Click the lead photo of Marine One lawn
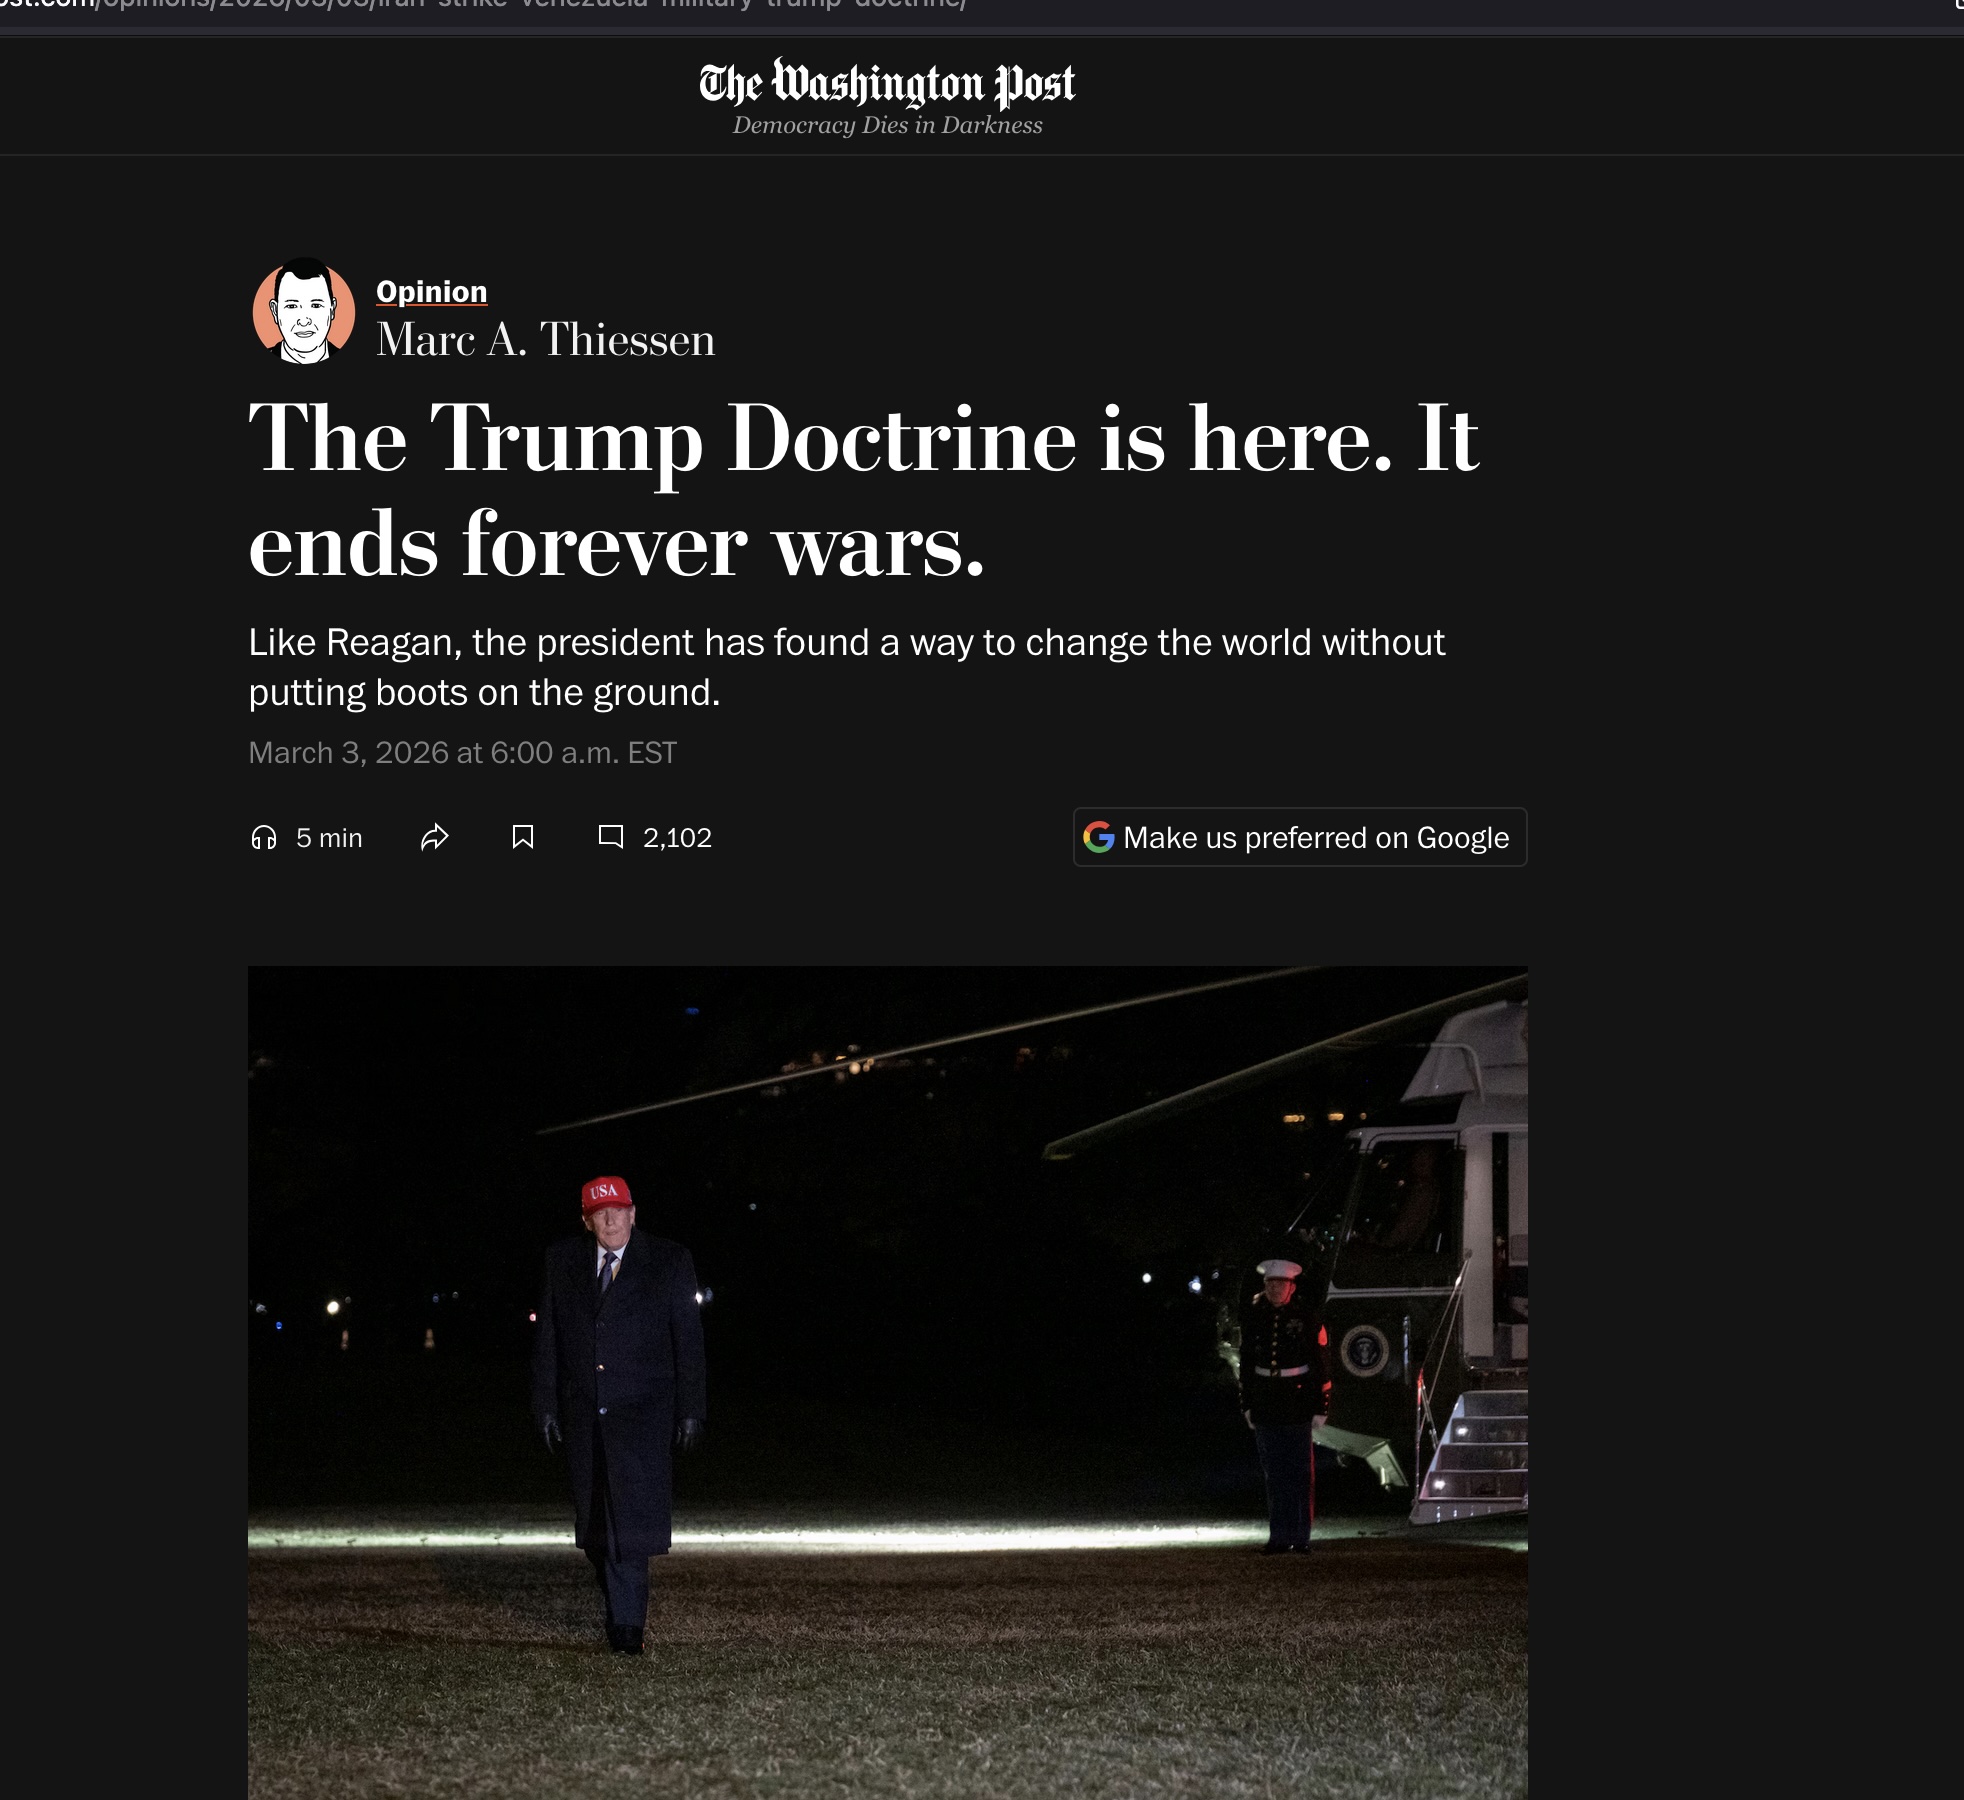The image size is (1964, 1800). point(888,1383)
